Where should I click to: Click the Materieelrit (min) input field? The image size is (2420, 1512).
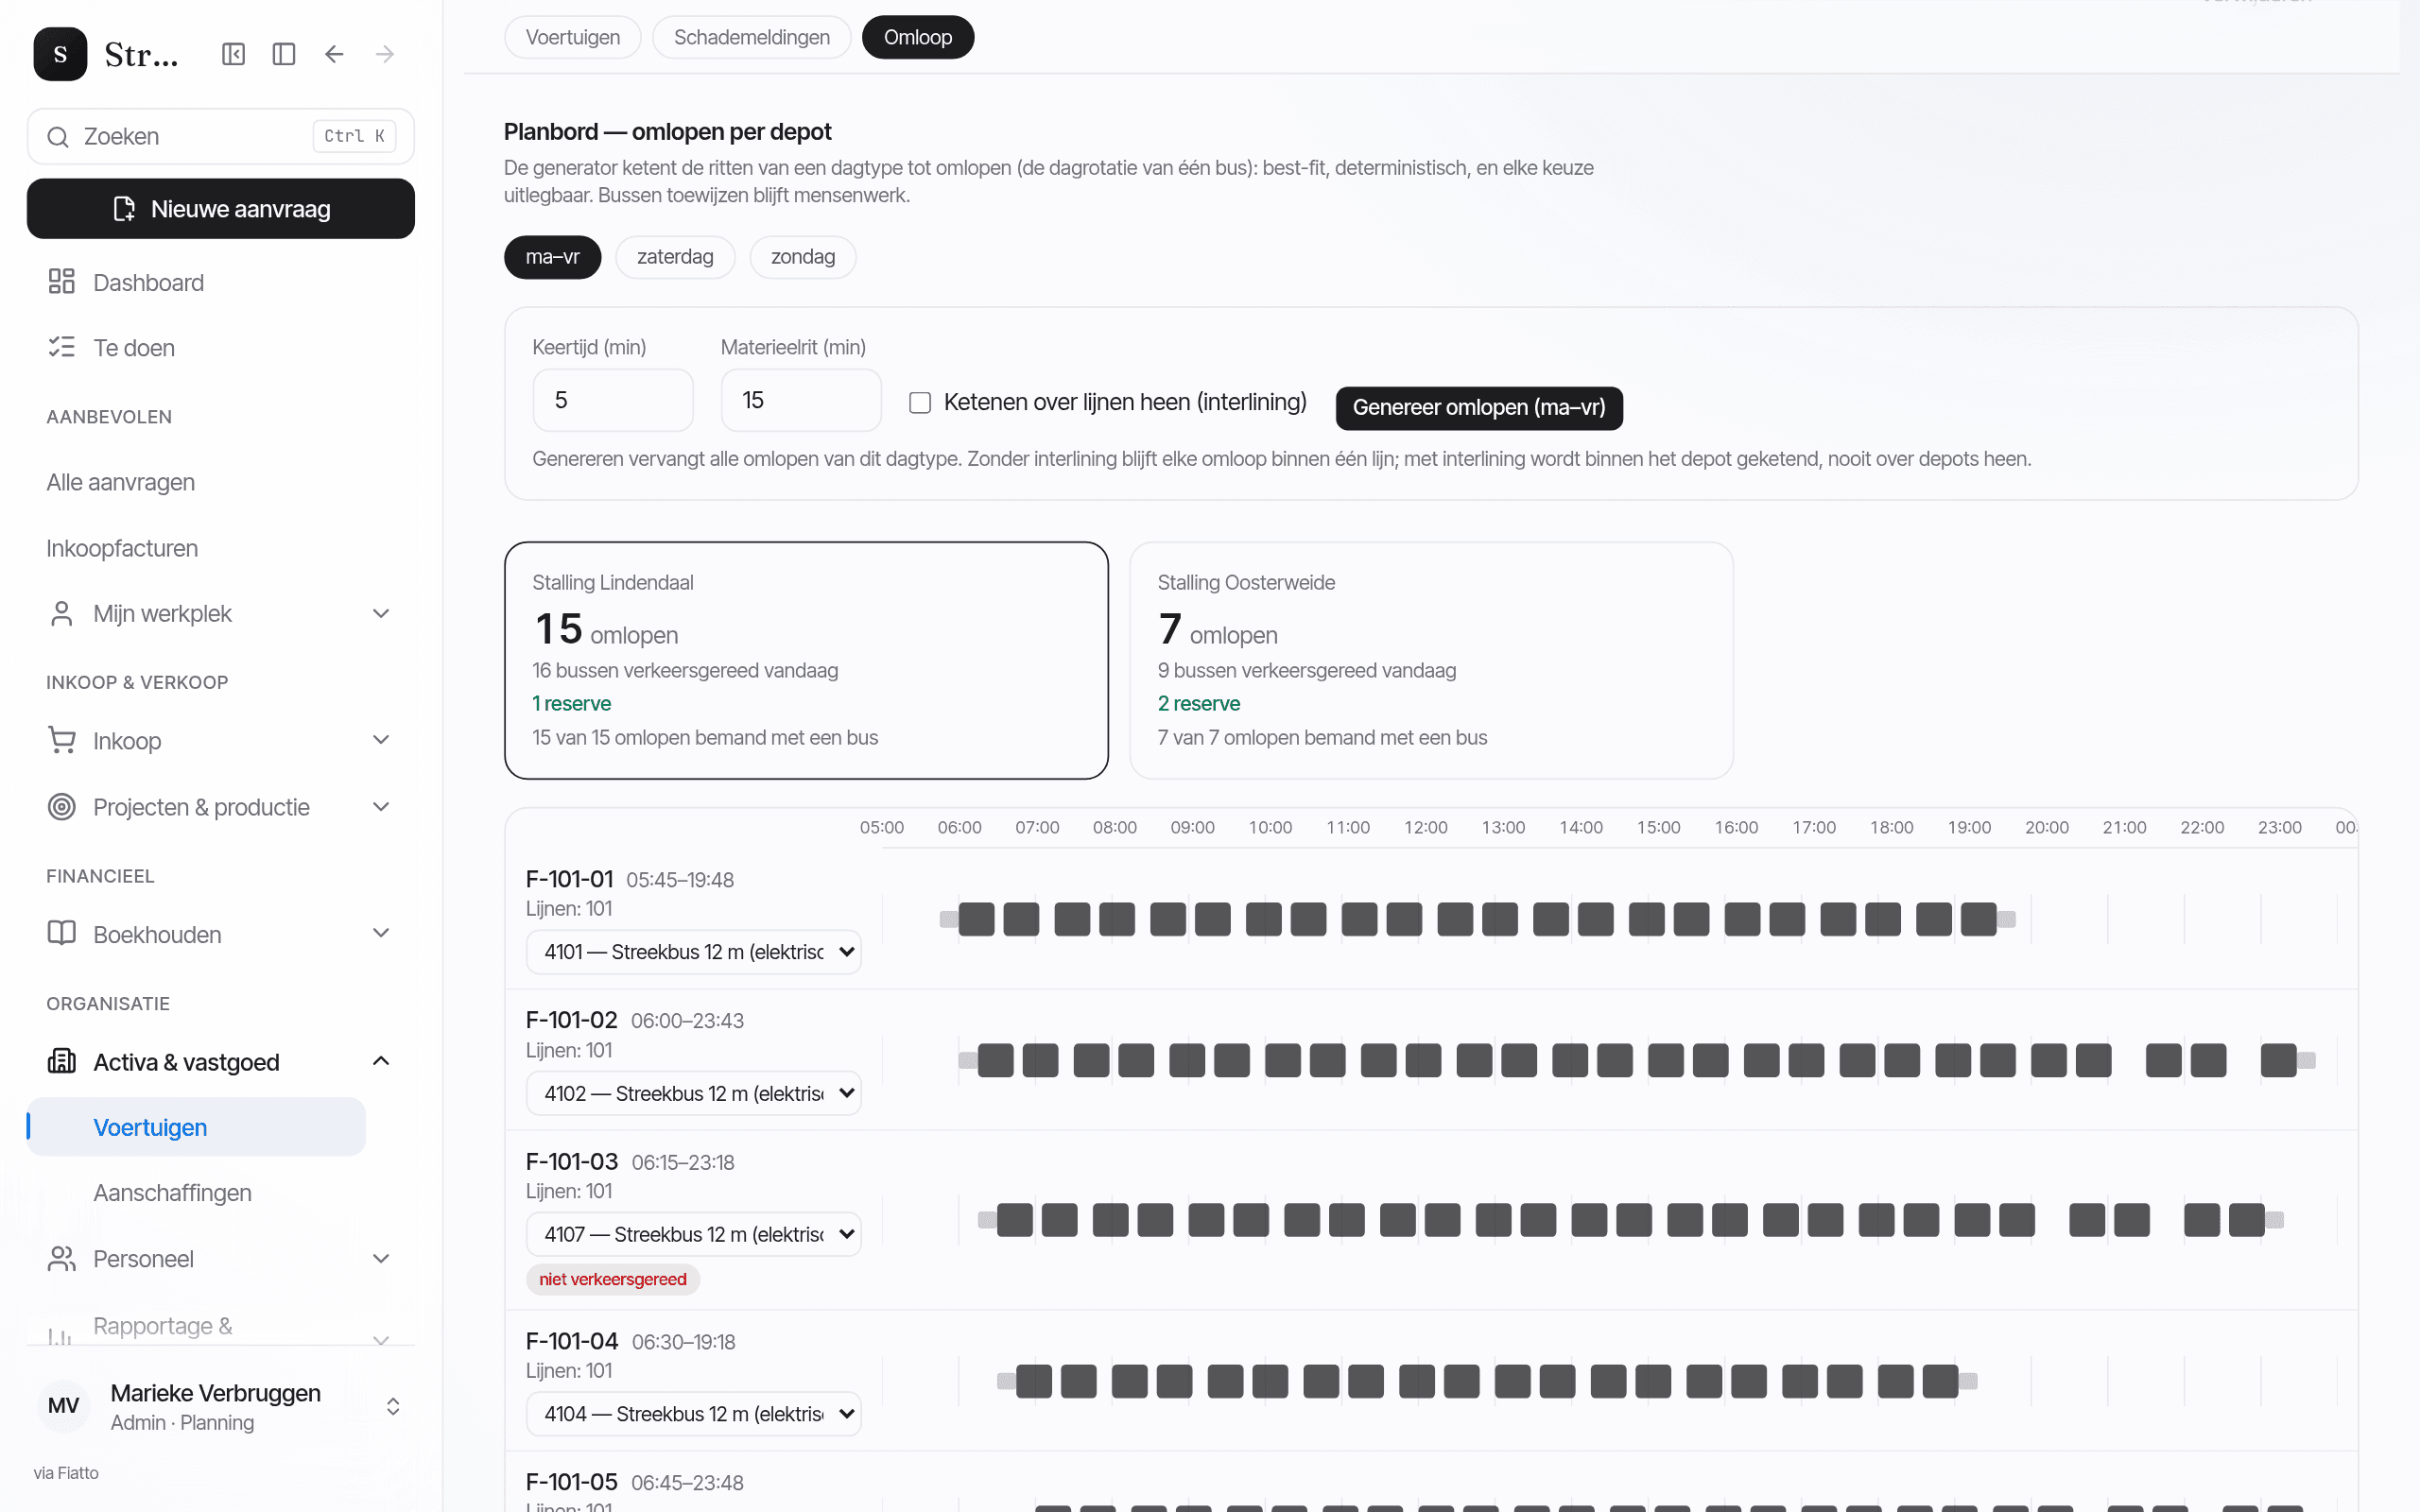(801, 400)
